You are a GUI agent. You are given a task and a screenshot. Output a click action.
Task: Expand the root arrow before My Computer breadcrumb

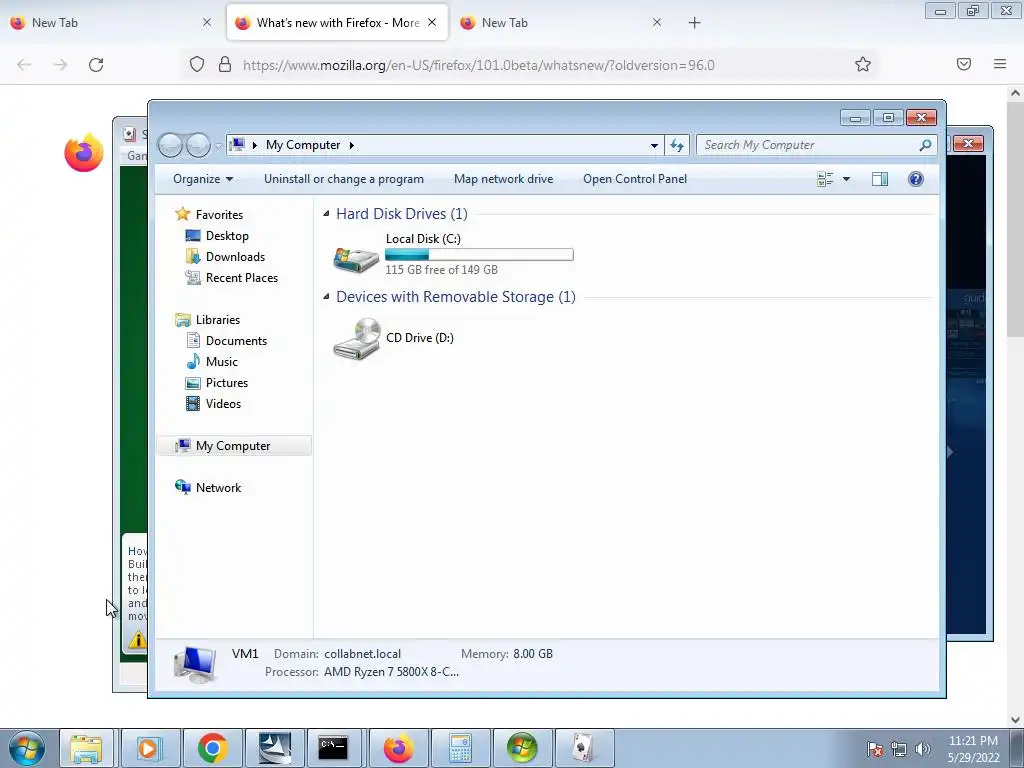255,145
